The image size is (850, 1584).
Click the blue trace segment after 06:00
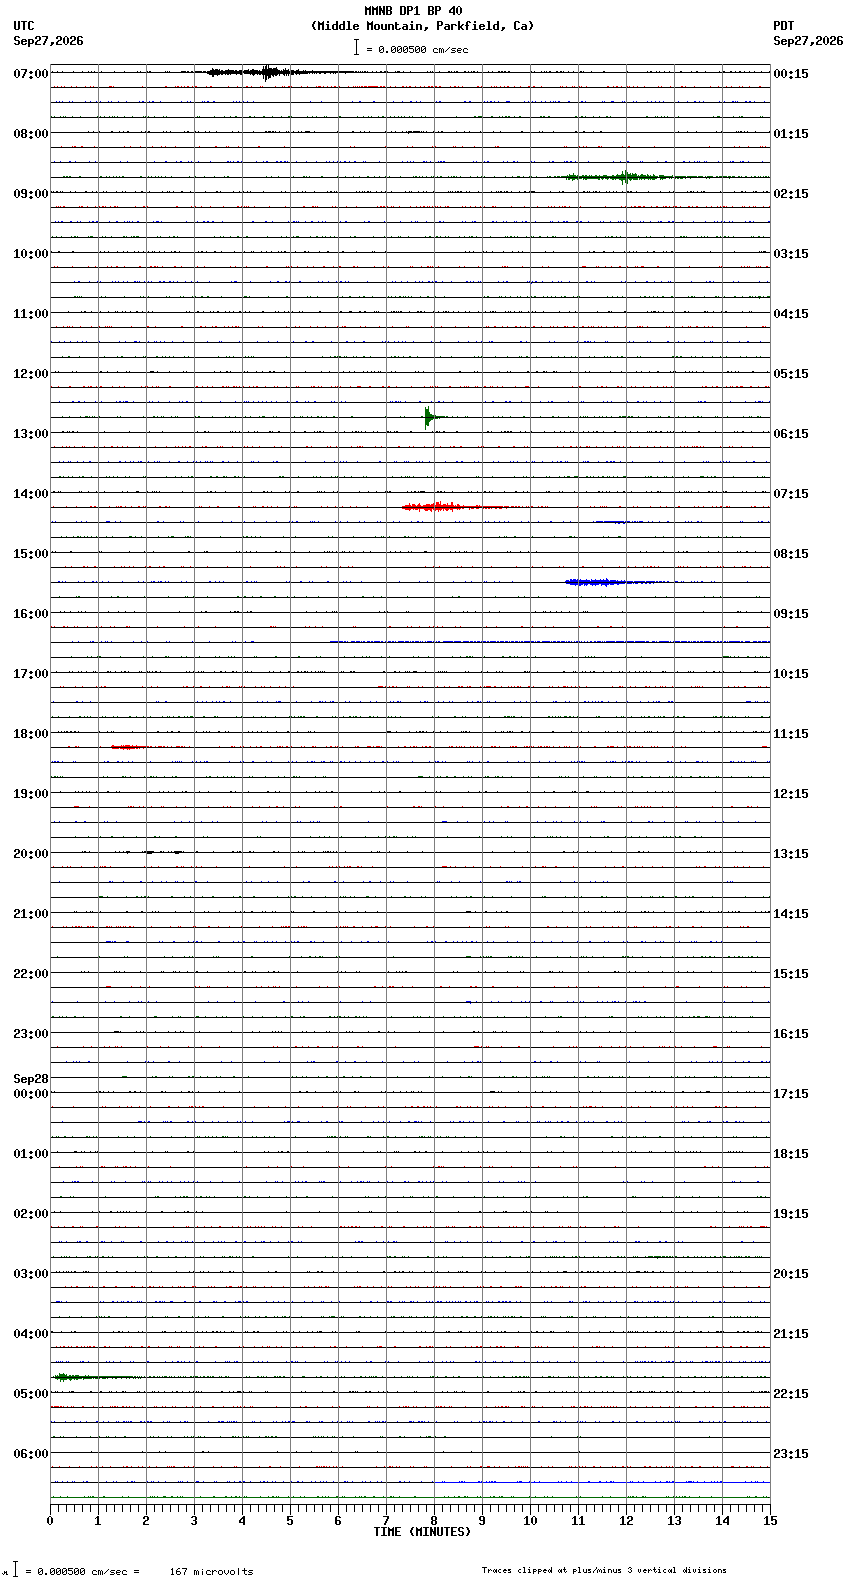pyautogui.click(x=602, y=1482)
